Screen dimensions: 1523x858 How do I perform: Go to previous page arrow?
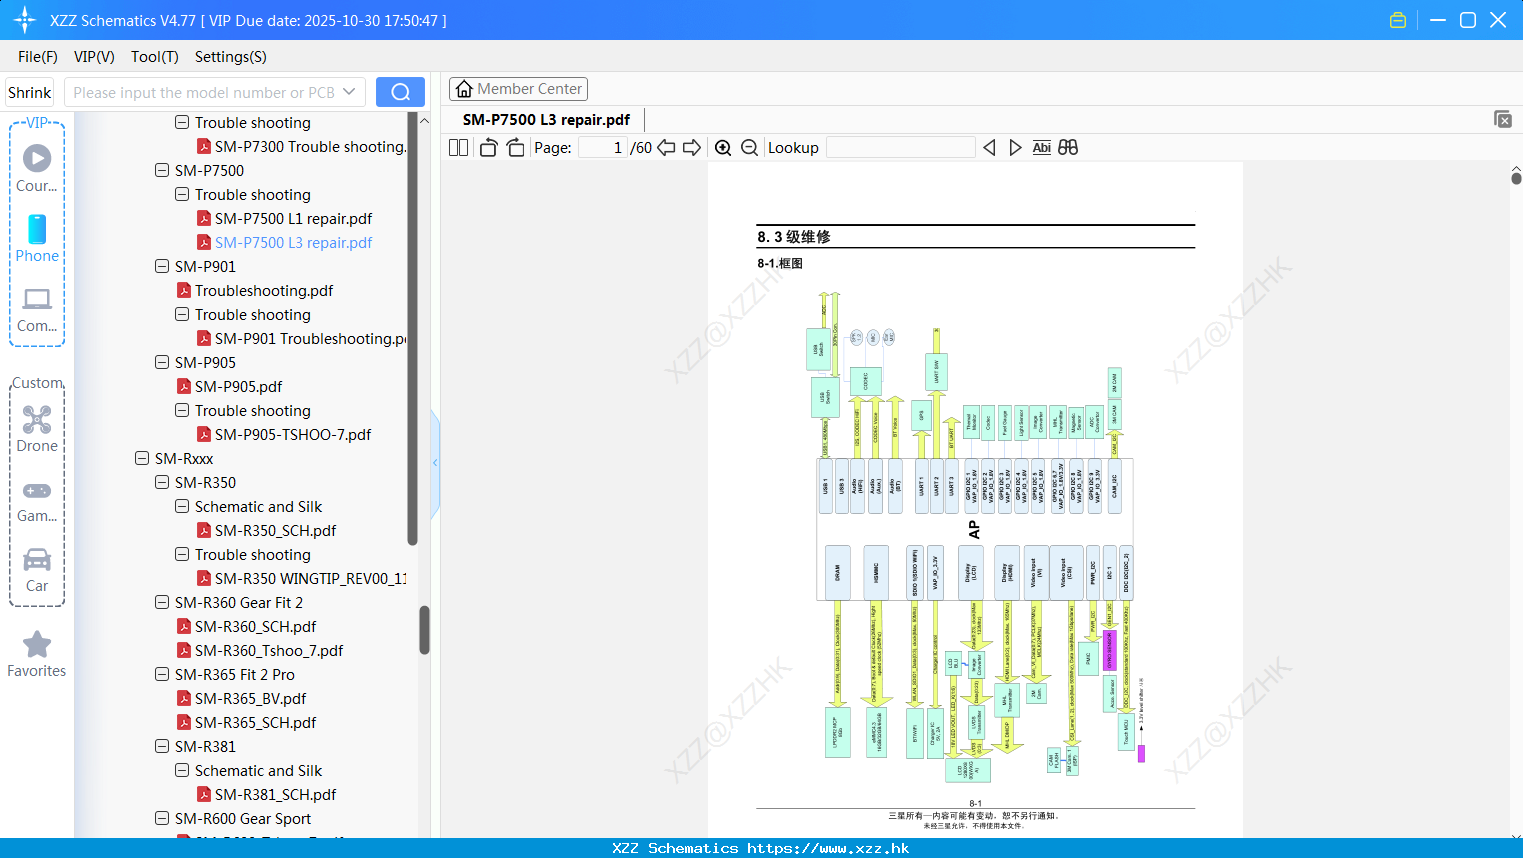pyautogui.click(x=666, y=147)
